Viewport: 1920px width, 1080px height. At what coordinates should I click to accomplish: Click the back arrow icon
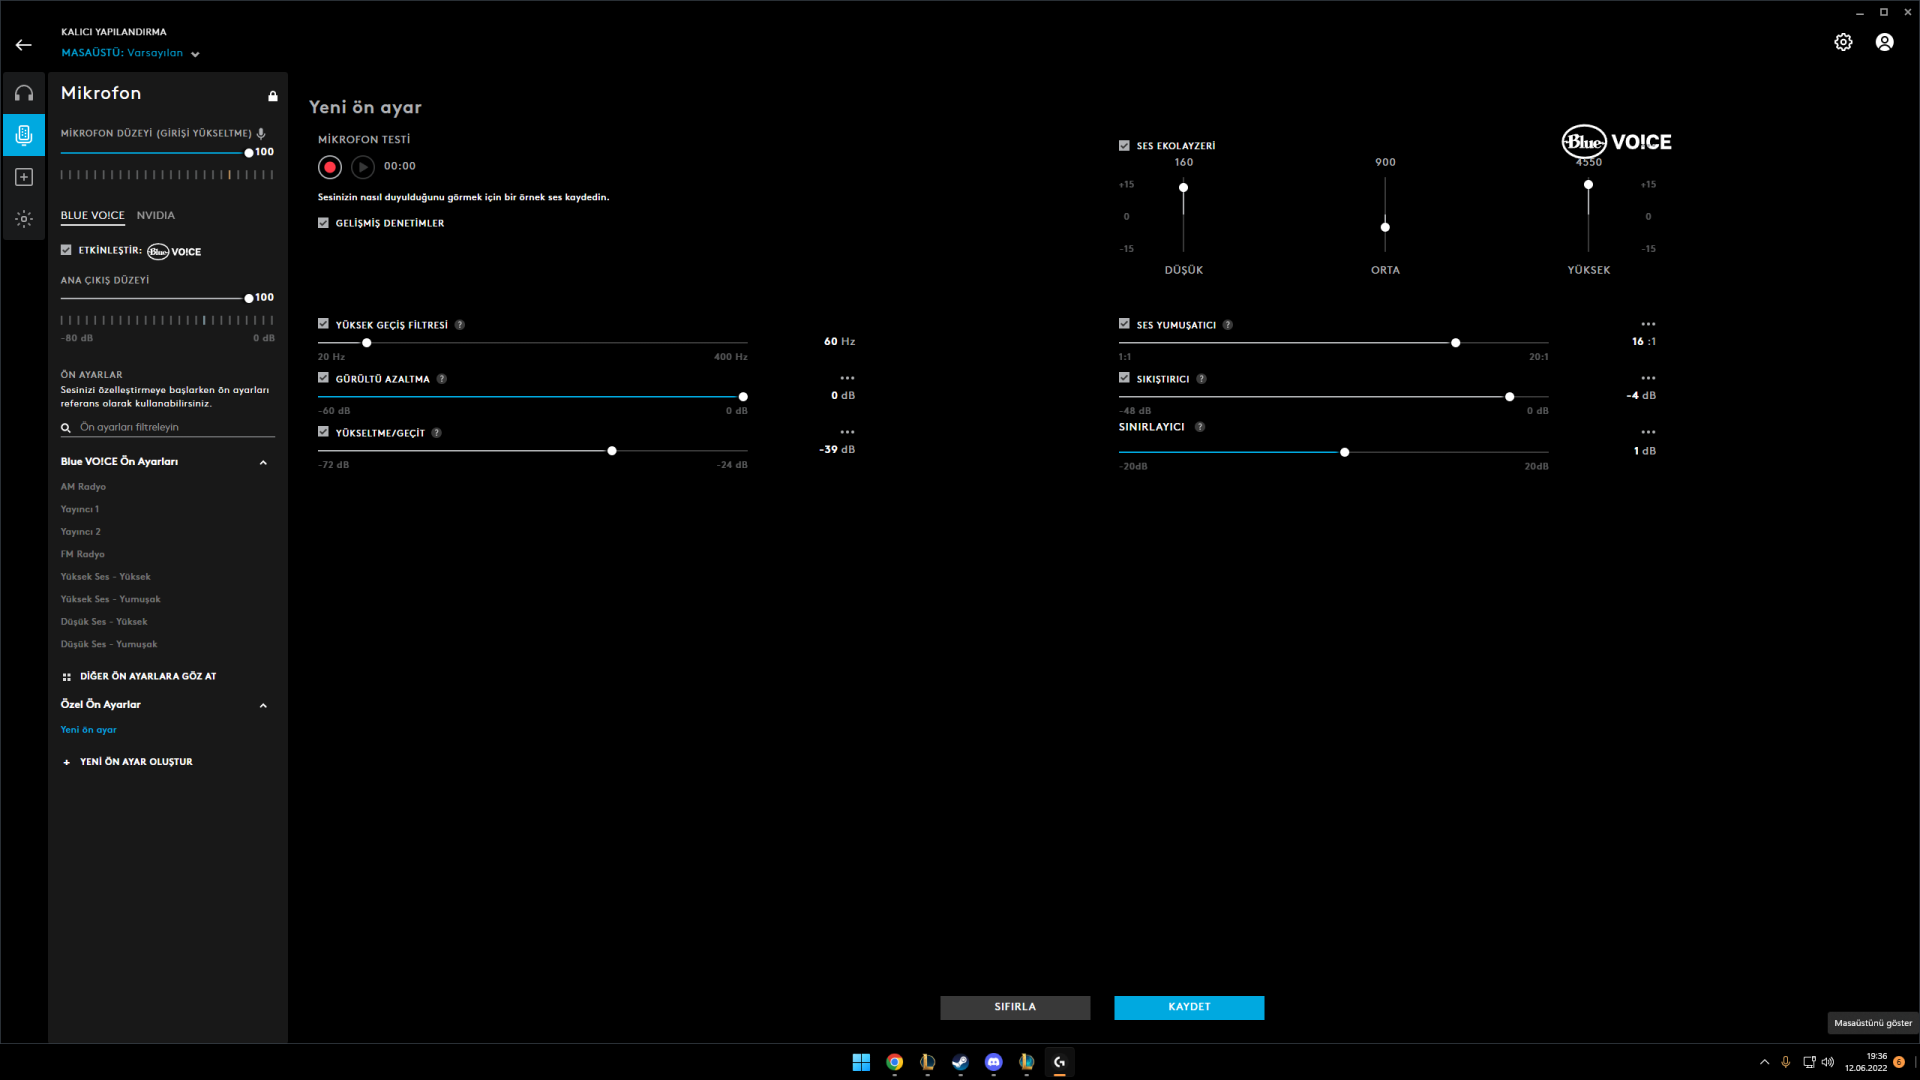[x=24, y=45]
